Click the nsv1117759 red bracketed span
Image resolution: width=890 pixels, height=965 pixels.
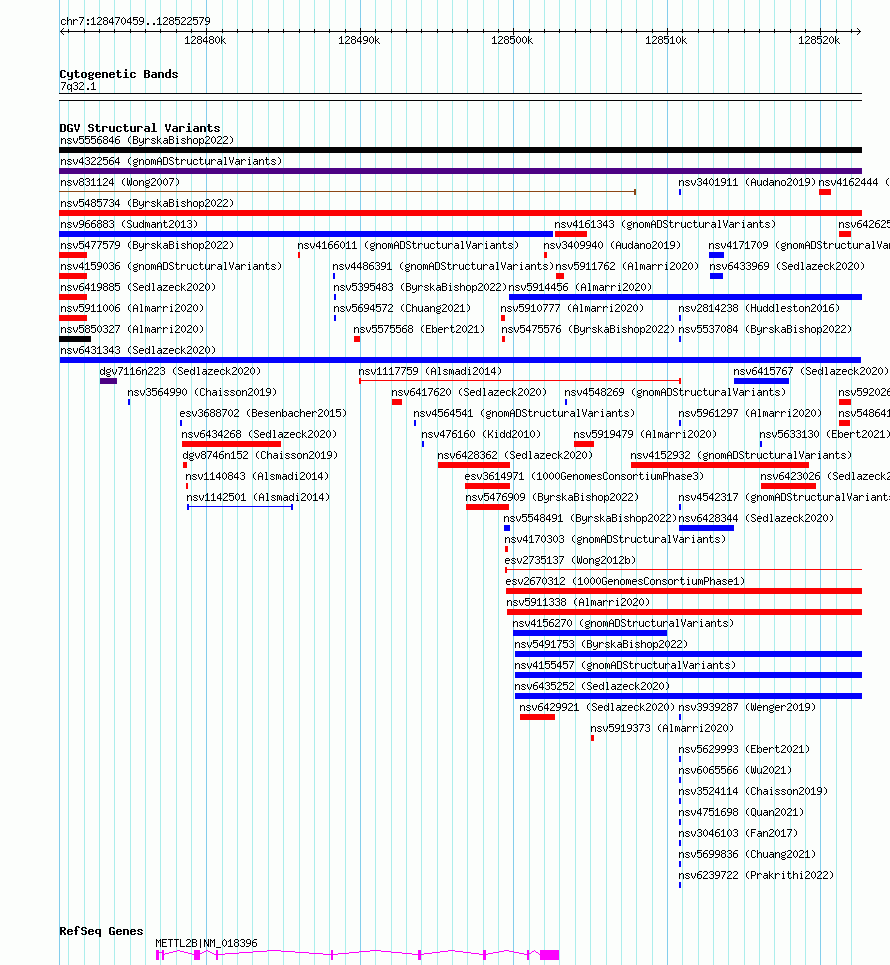519,381
